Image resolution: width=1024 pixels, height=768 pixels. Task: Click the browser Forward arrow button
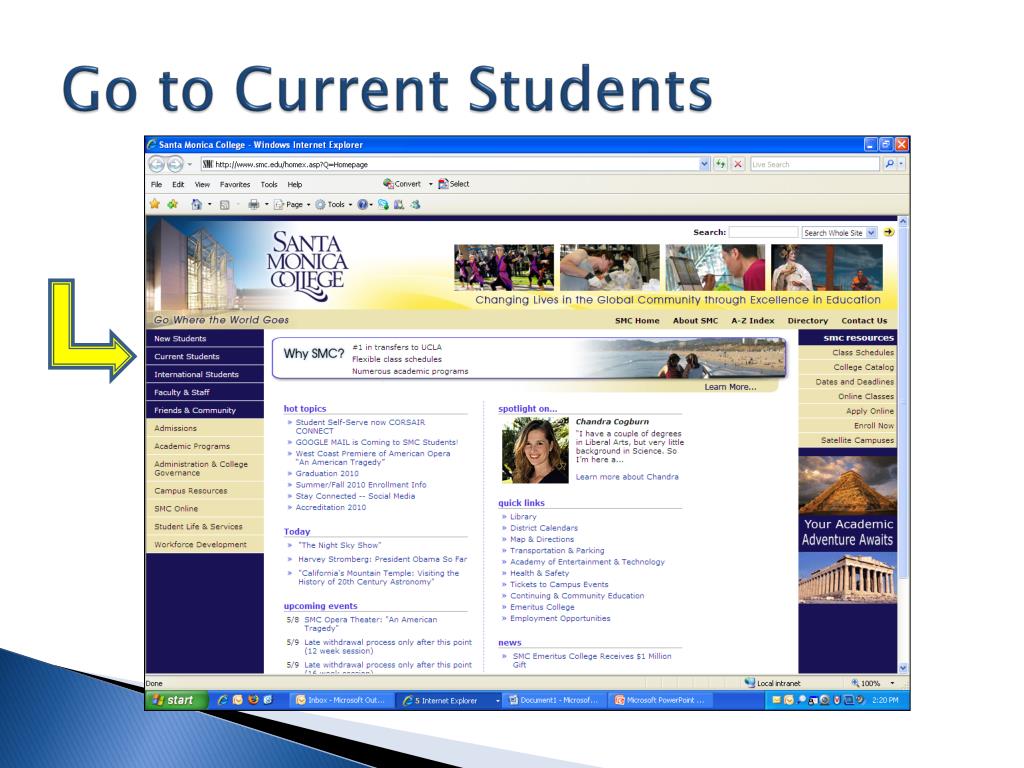(174, 164)
